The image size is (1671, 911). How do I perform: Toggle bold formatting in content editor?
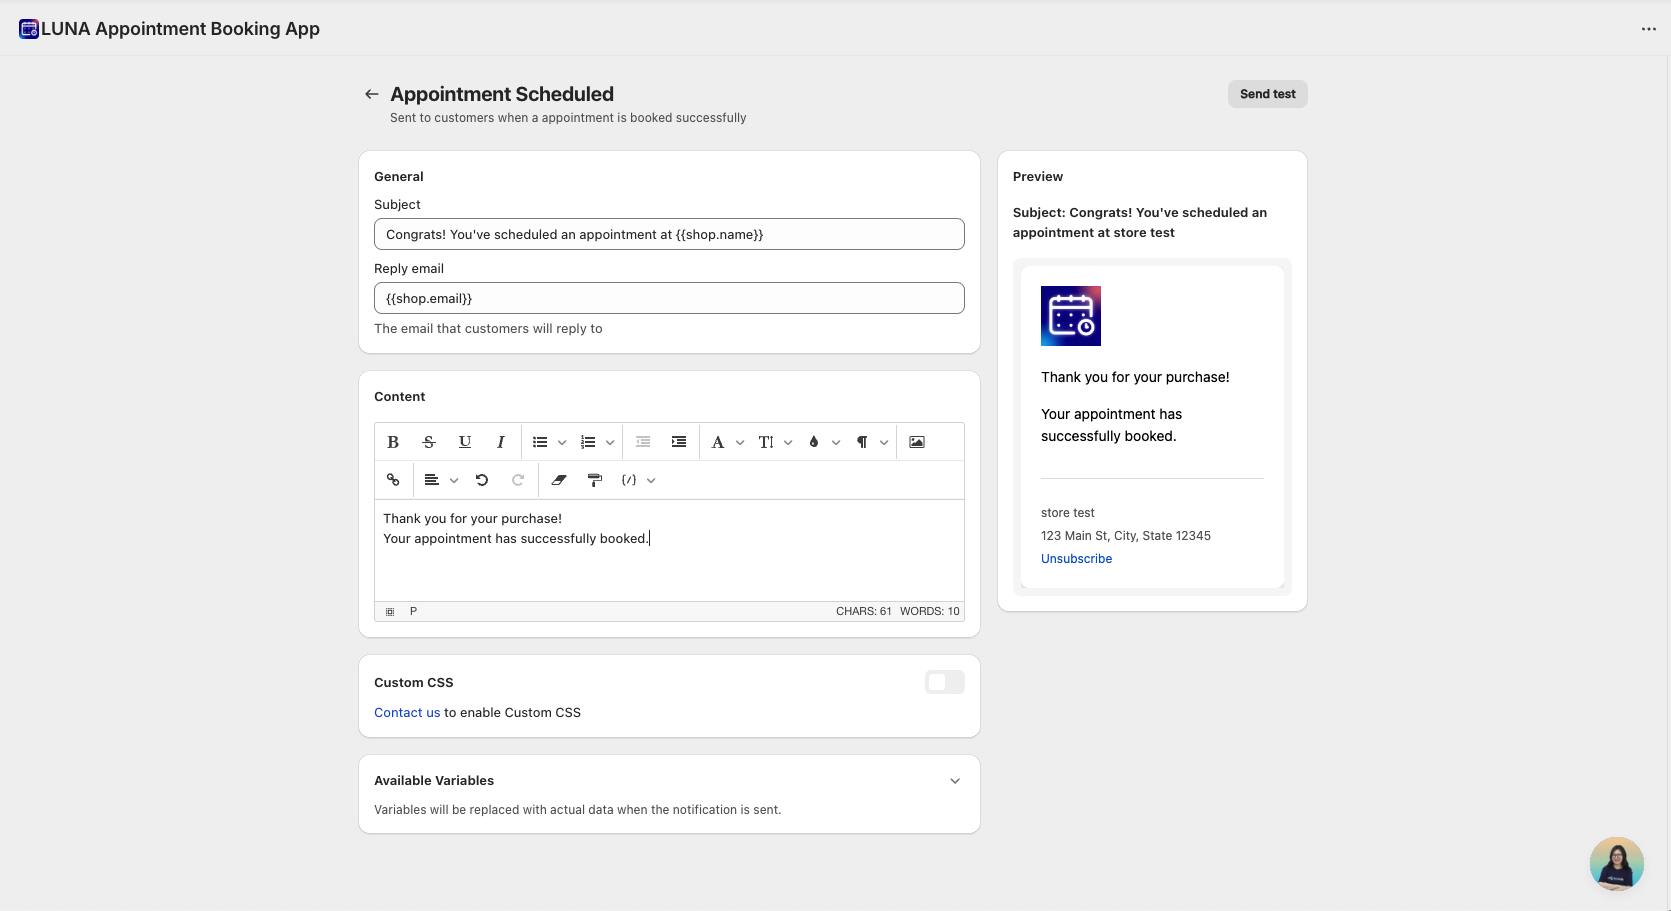[393, 442]
